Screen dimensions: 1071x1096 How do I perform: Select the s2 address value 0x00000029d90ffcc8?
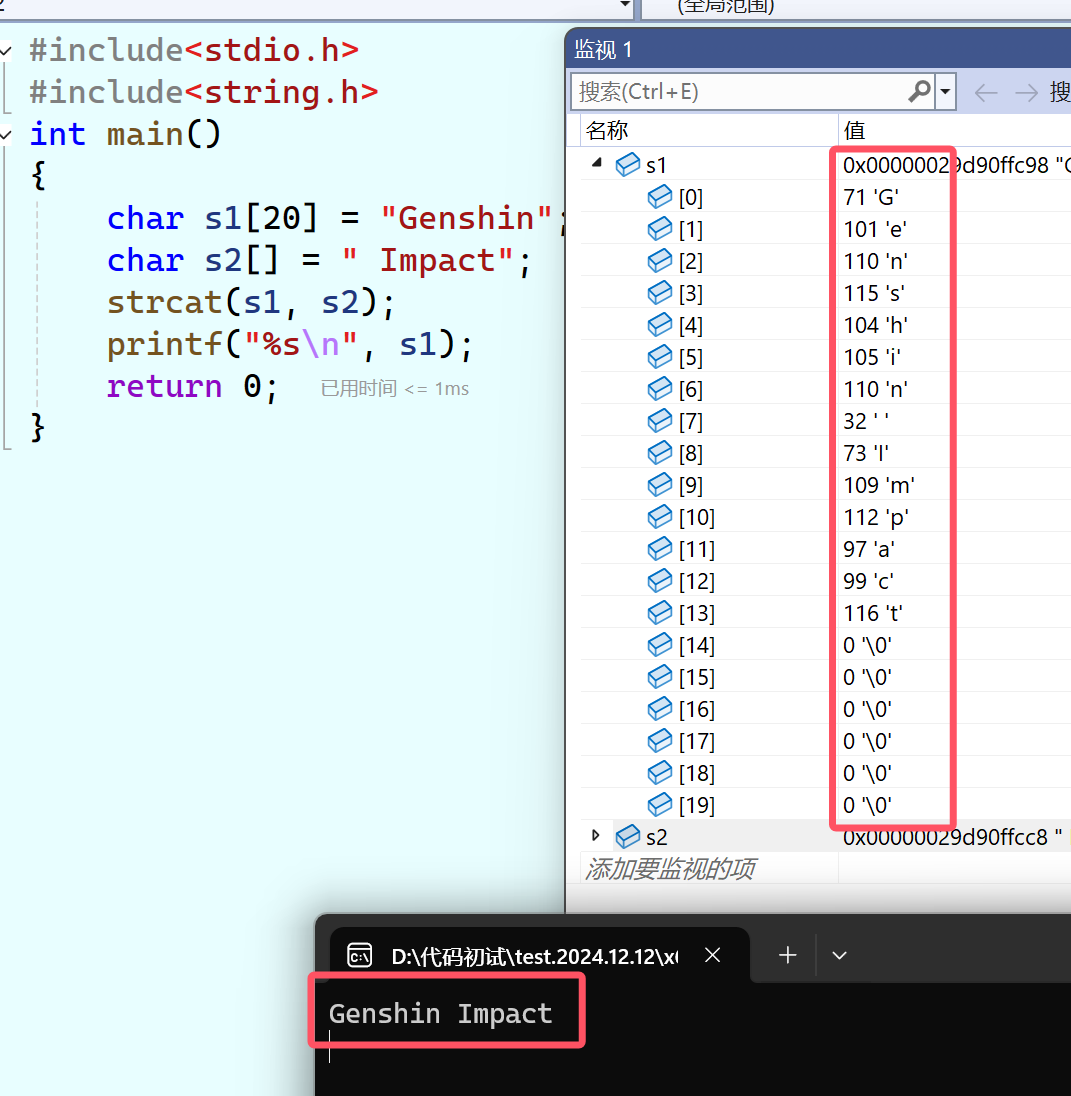(945, 837)
